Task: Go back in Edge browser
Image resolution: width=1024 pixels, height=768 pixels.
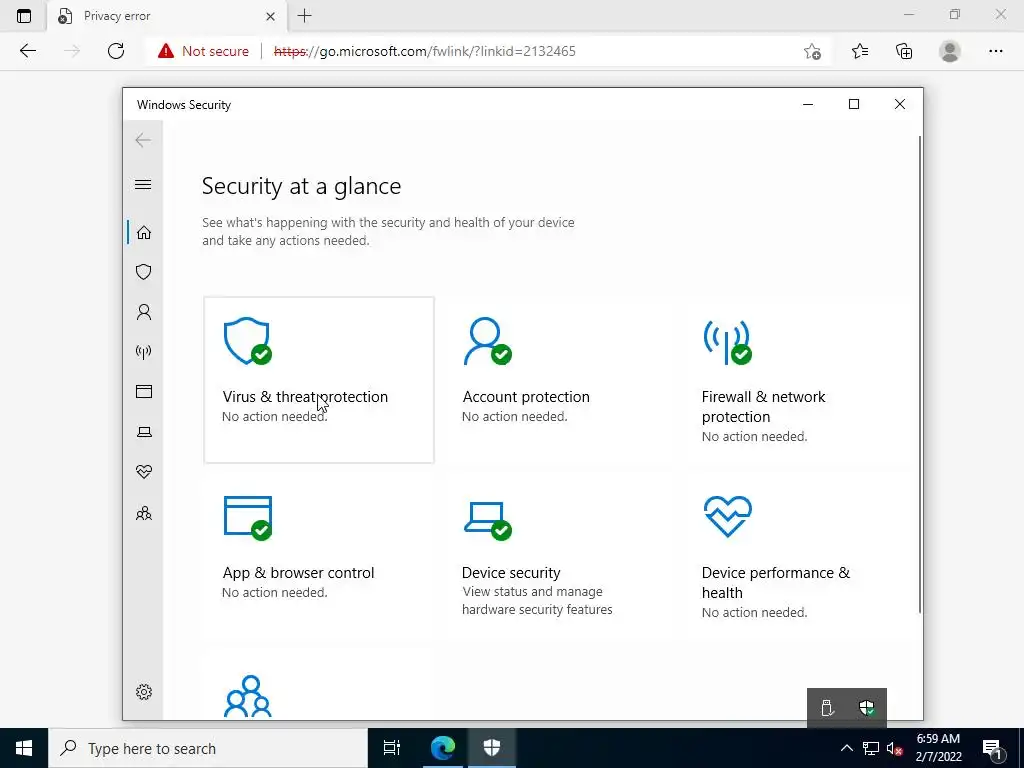Action: pos(28,51)
